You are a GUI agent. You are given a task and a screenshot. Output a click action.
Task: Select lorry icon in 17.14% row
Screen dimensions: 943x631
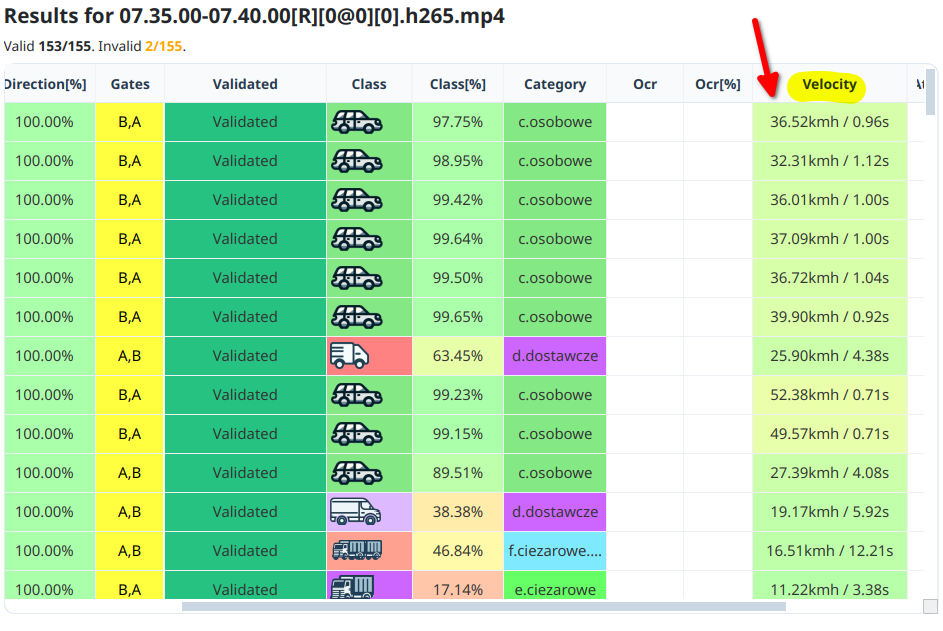352,587
